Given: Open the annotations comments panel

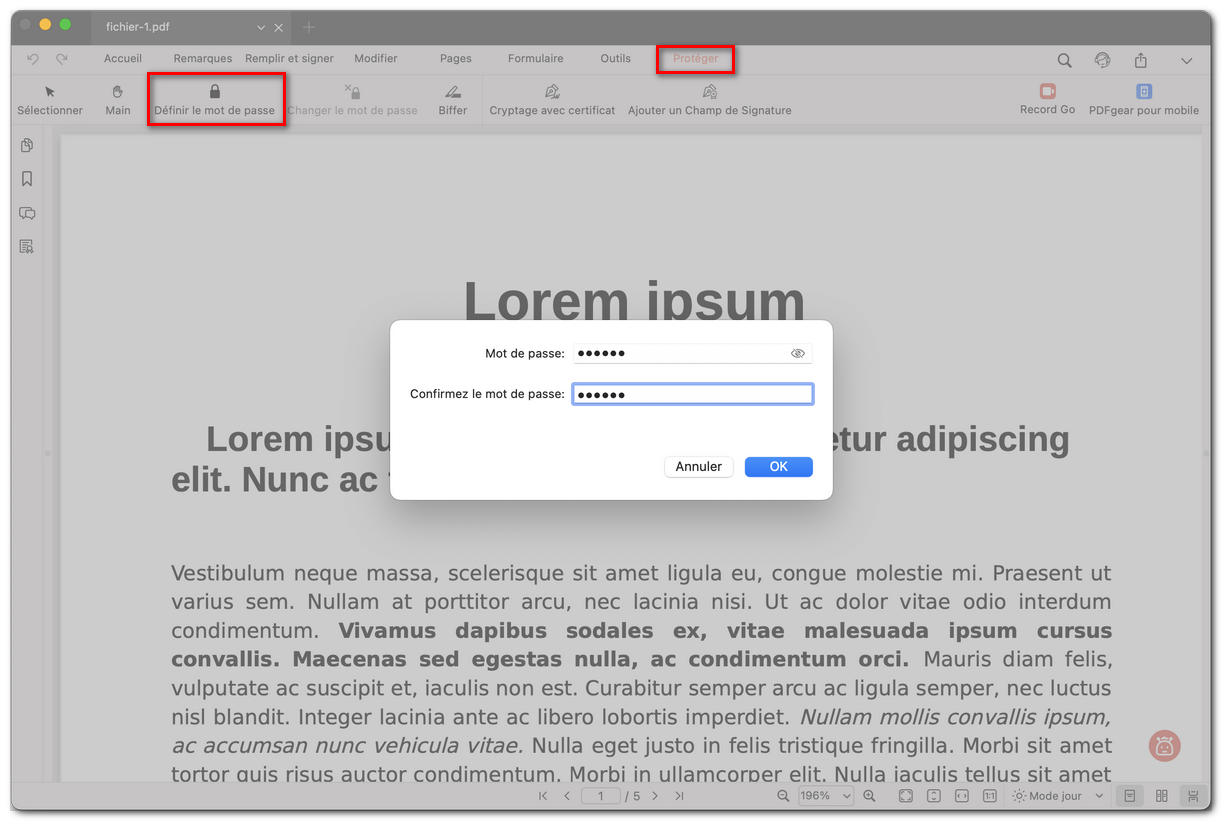Looking at the screenshot, I should point(27,213).
